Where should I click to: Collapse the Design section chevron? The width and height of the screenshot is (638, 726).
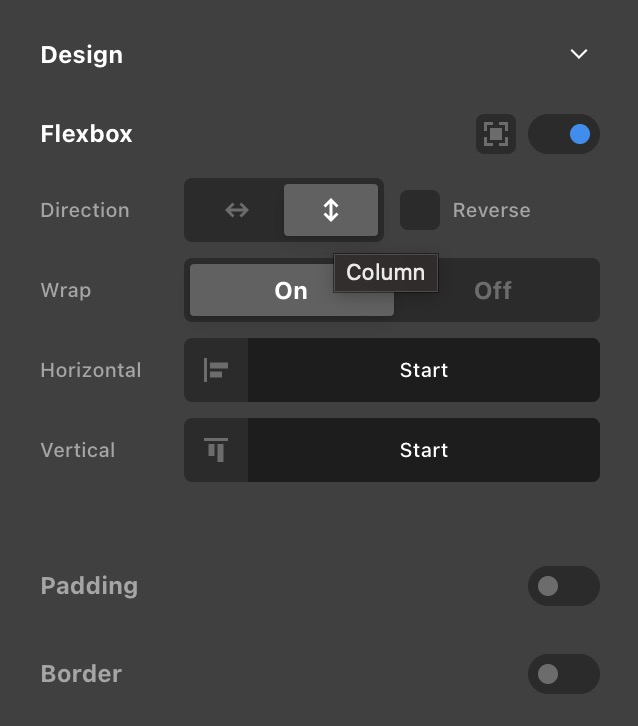(579, 54)
